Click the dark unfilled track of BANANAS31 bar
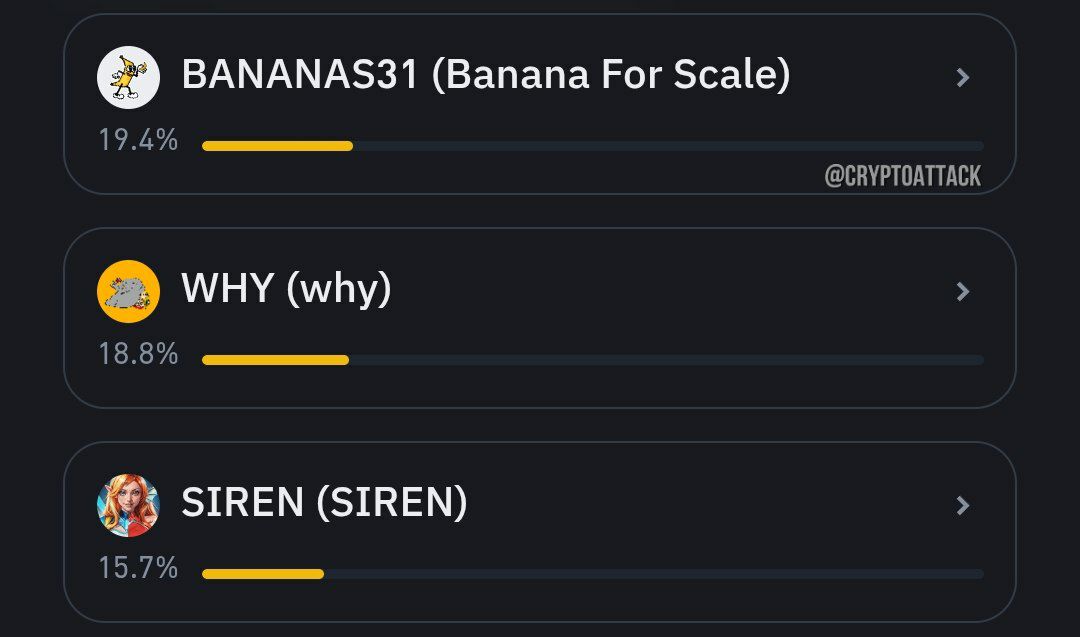The image size is (1080, 637). click(668, 146)
